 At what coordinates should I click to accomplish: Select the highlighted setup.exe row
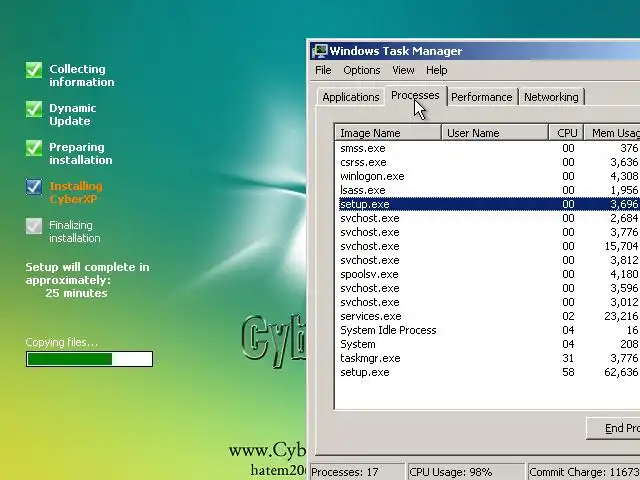[x=489, y=204]
